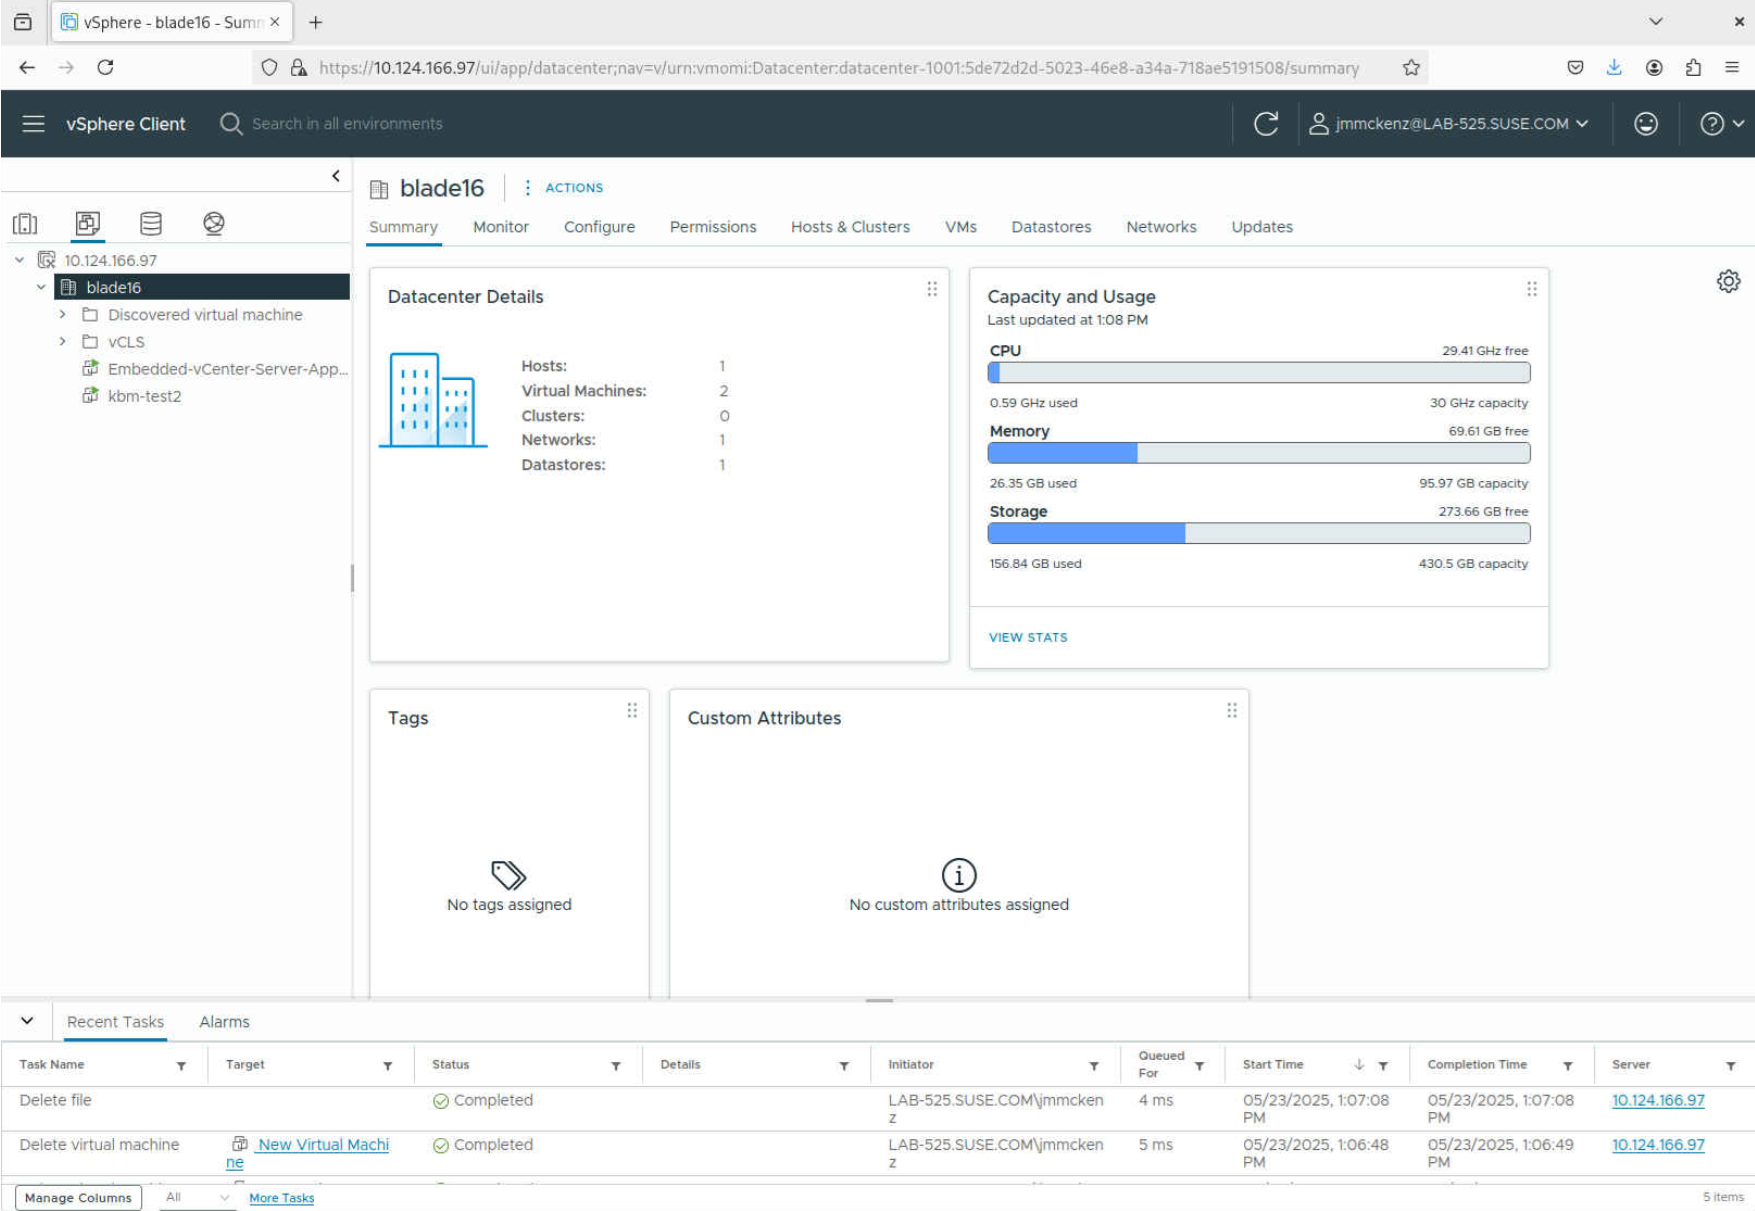Toggle the filter funnel on the Initiator column
This screenshot has width=1755, height=1211.
click(1096, 1065)
